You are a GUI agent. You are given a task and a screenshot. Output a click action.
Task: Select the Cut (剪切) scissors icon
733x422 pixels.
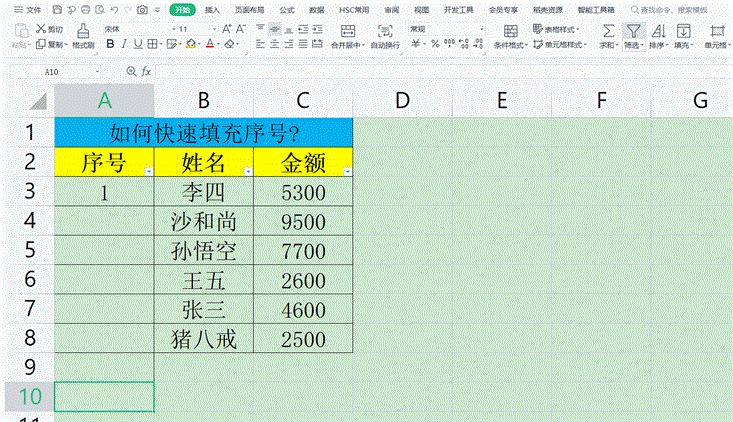[x=41, y=29]
